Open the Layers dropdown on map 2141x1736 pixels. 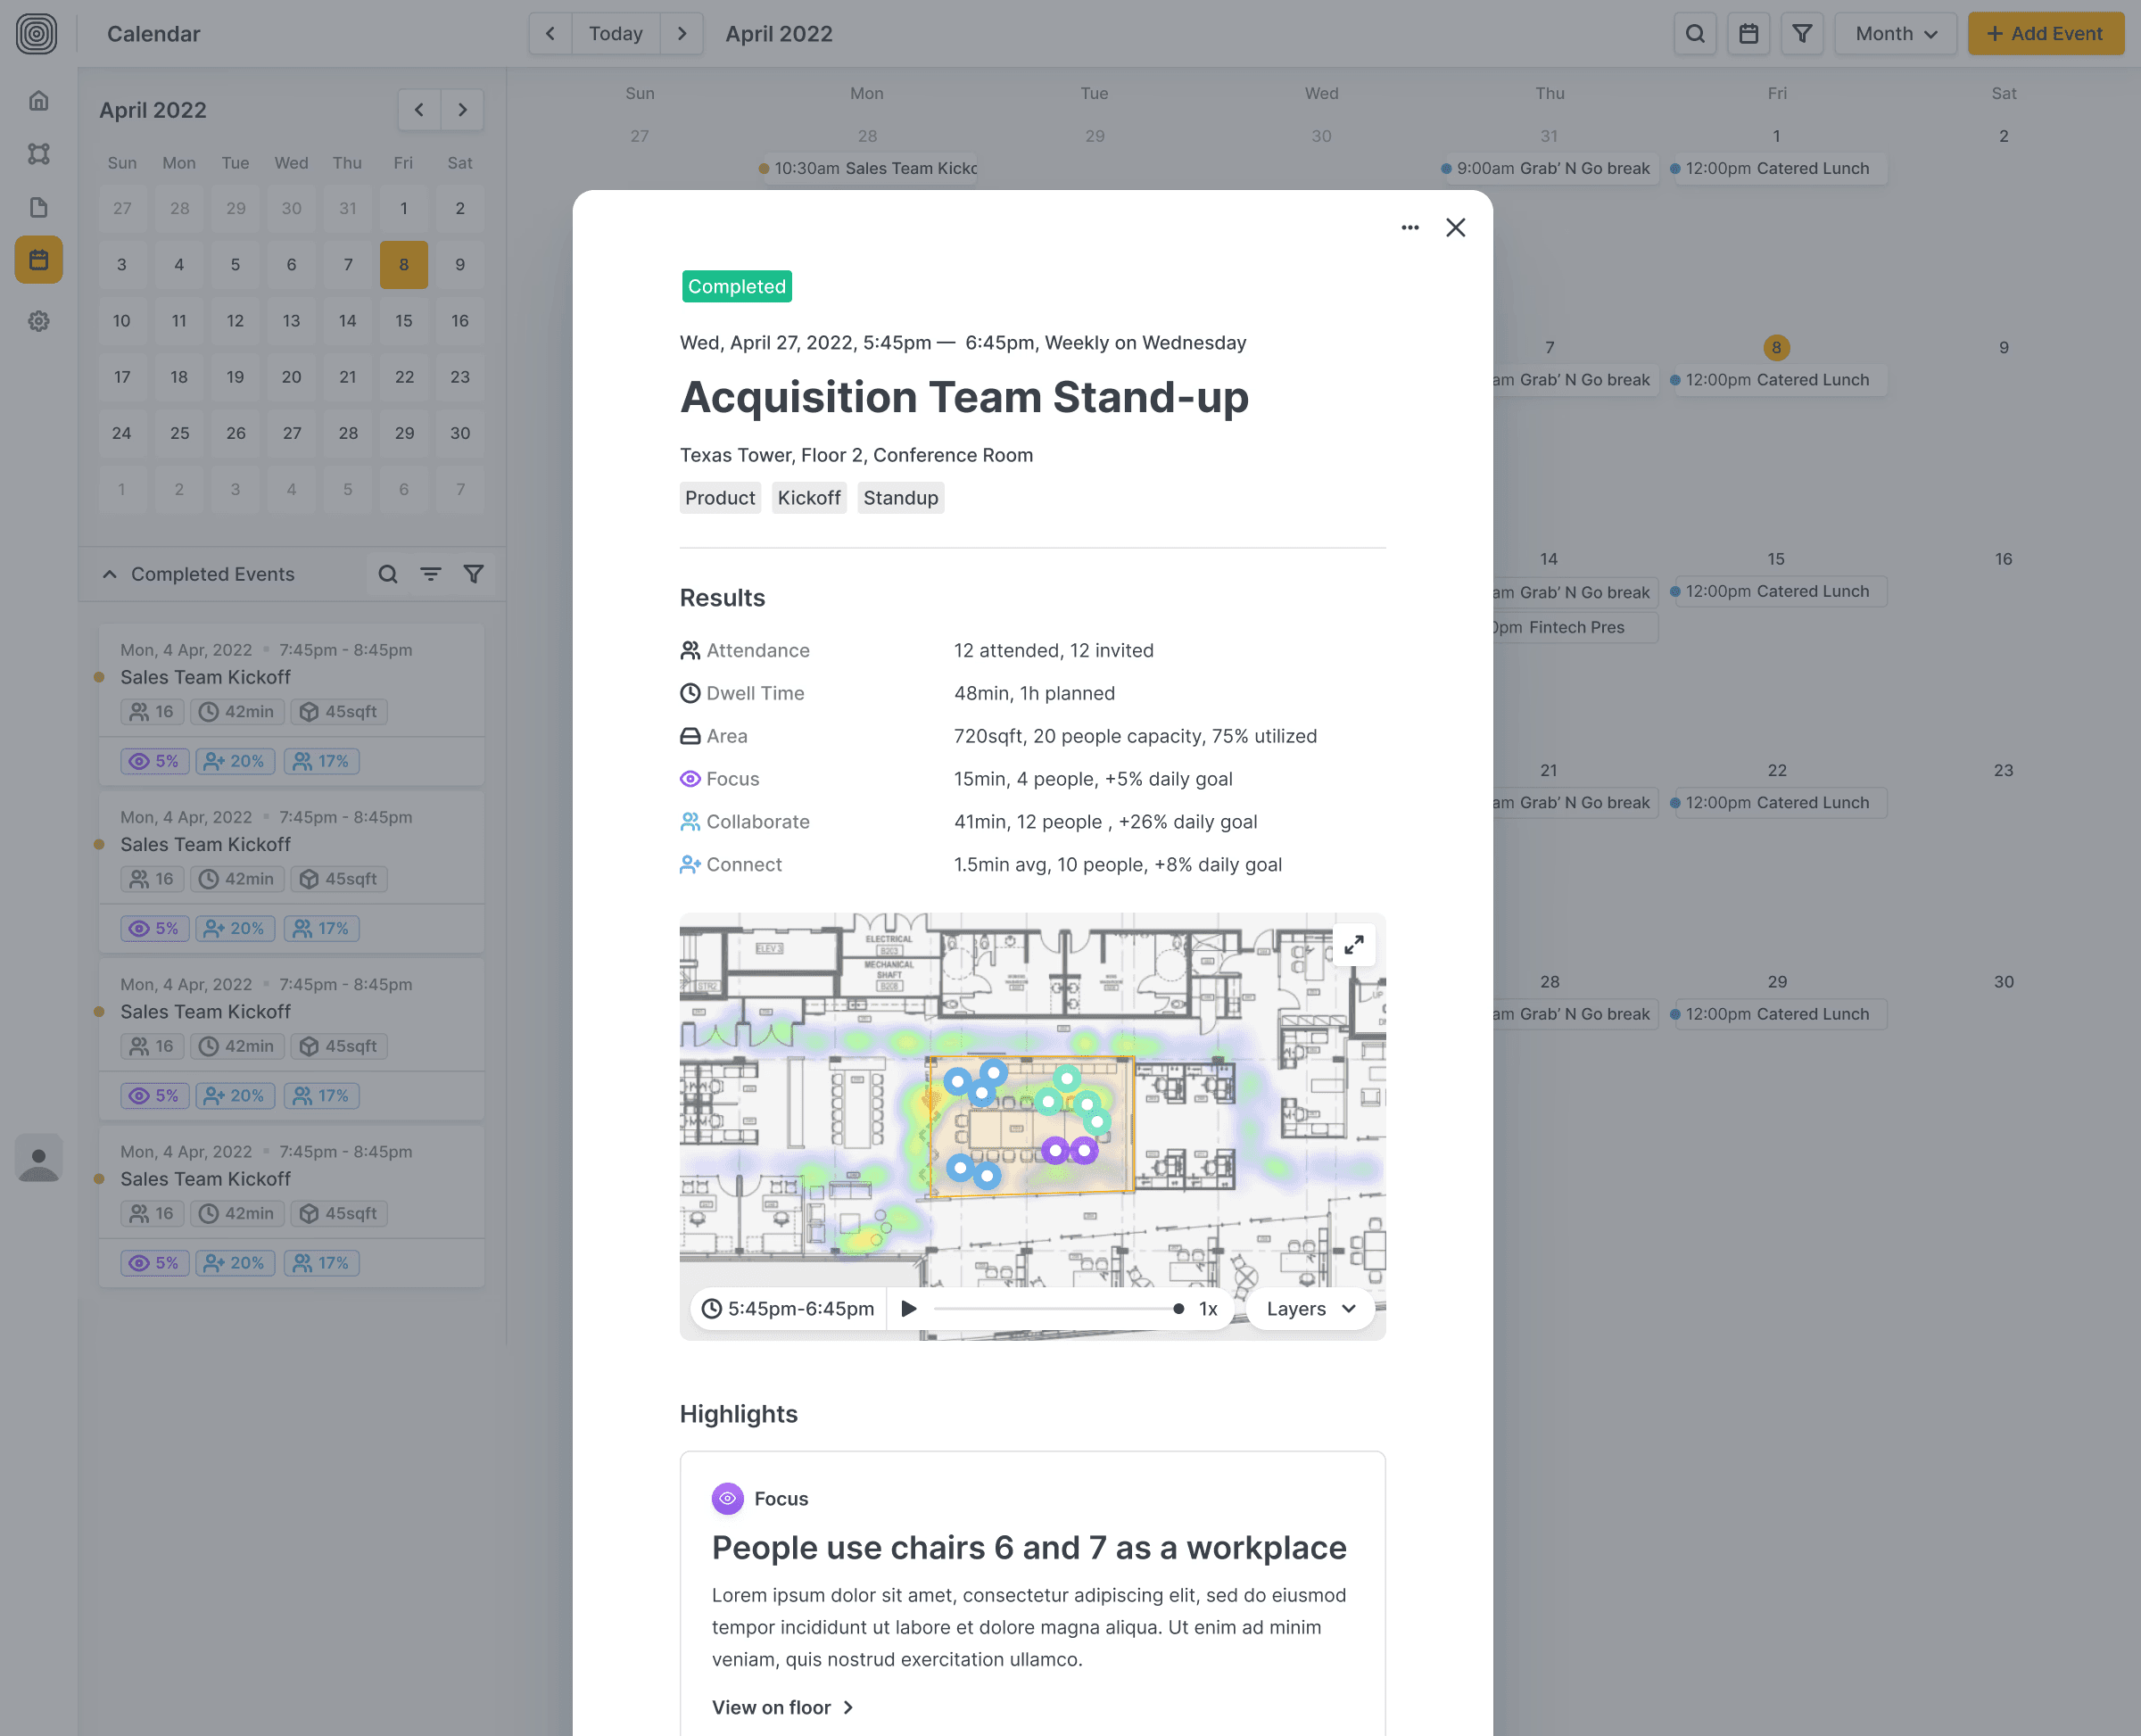pos(1310,1308)
